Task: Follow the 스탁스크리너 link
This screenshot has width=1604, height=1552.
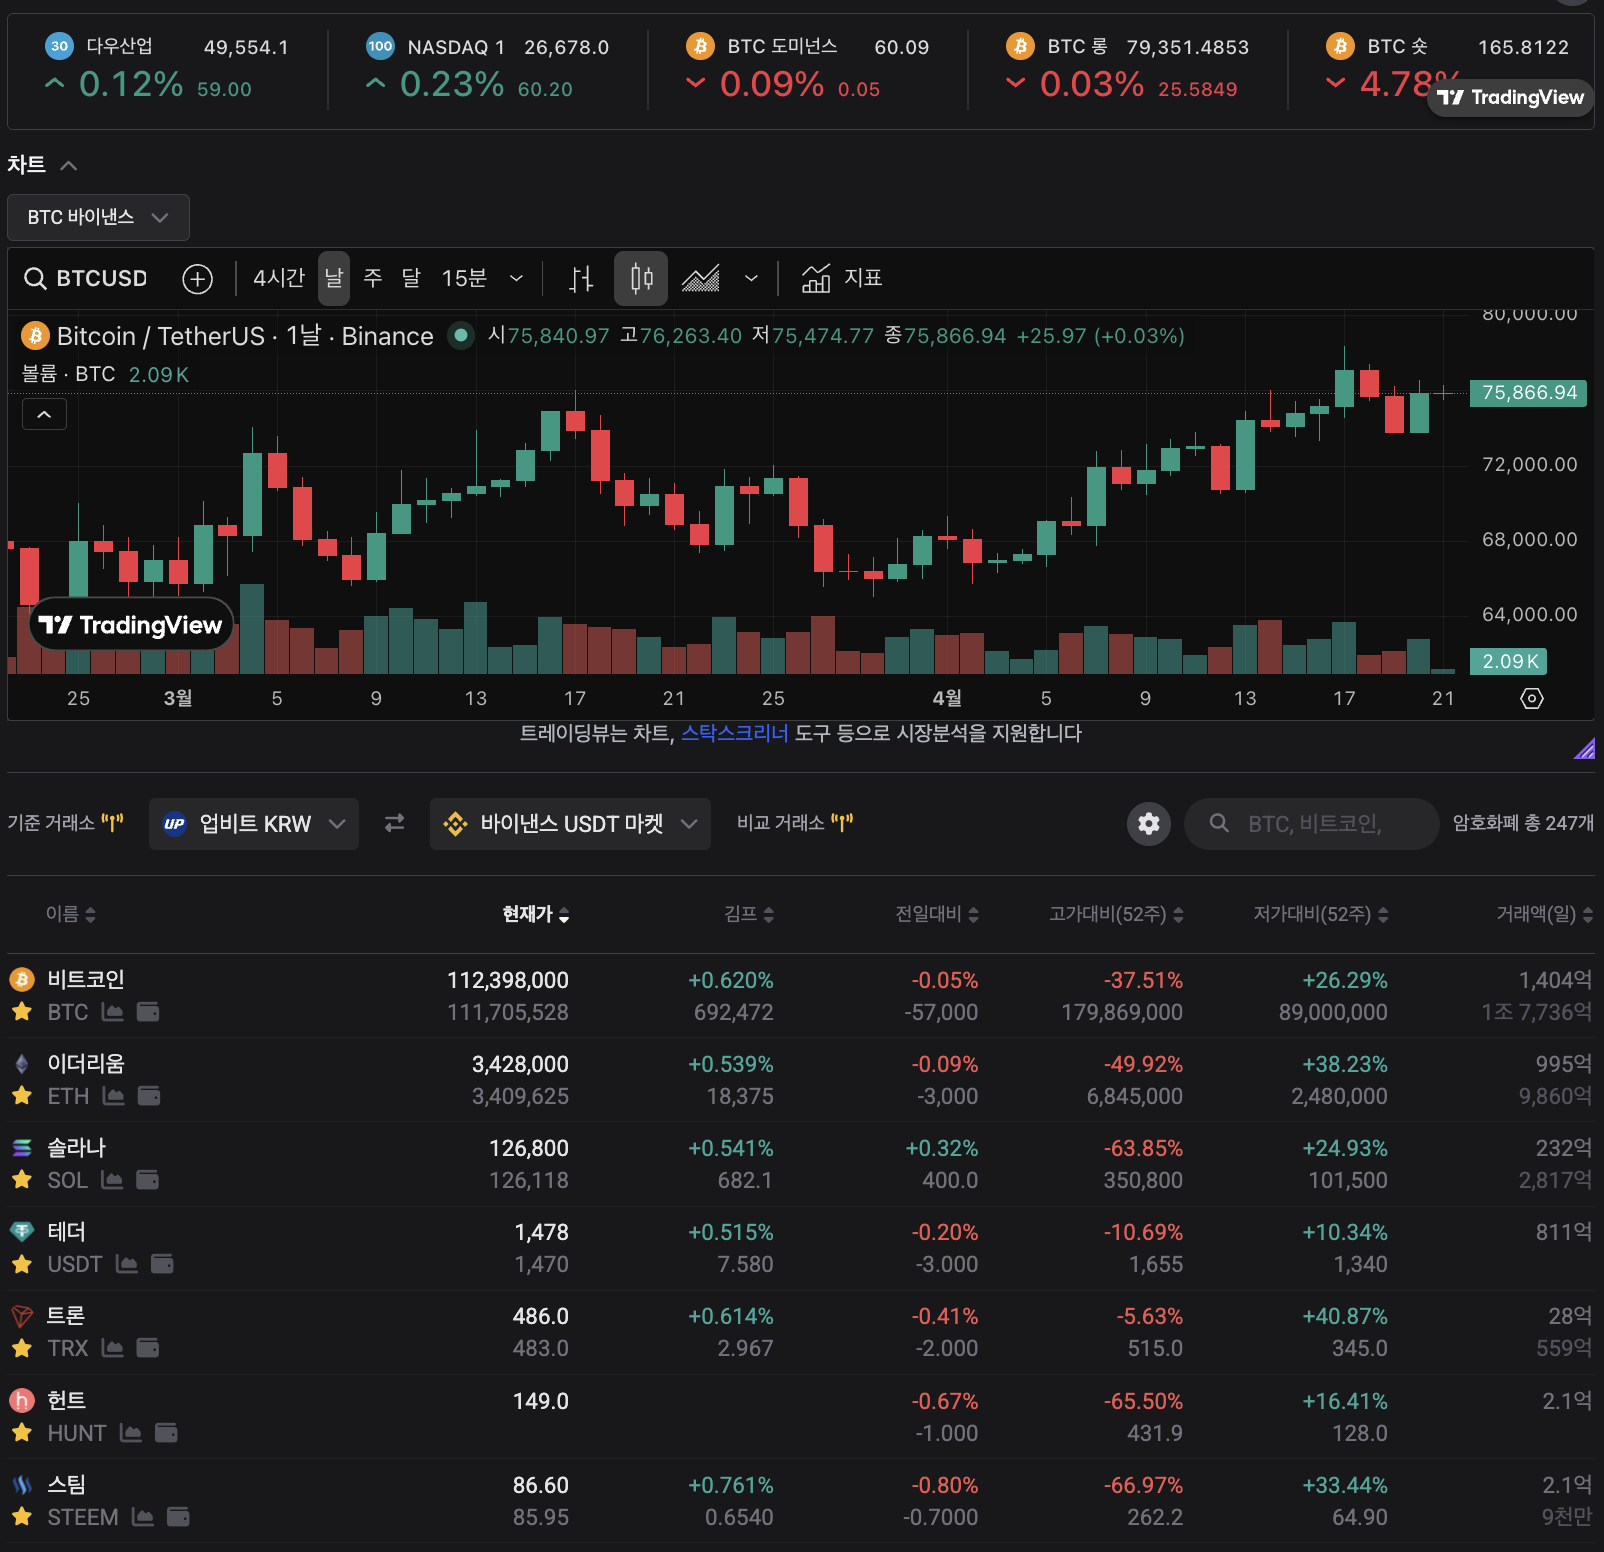Action: tap(735, 733)
